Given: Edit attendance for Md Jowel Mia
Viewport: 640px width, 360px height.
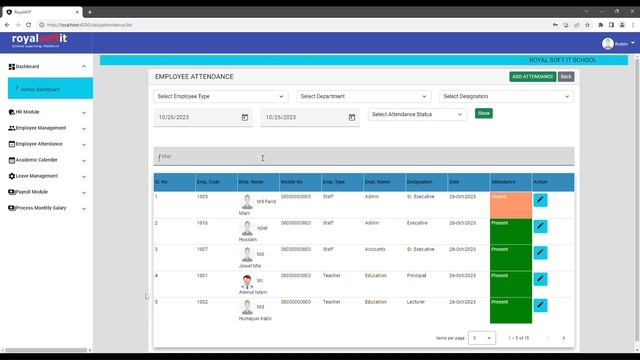Looking at the screenshot, I should 540,253.
